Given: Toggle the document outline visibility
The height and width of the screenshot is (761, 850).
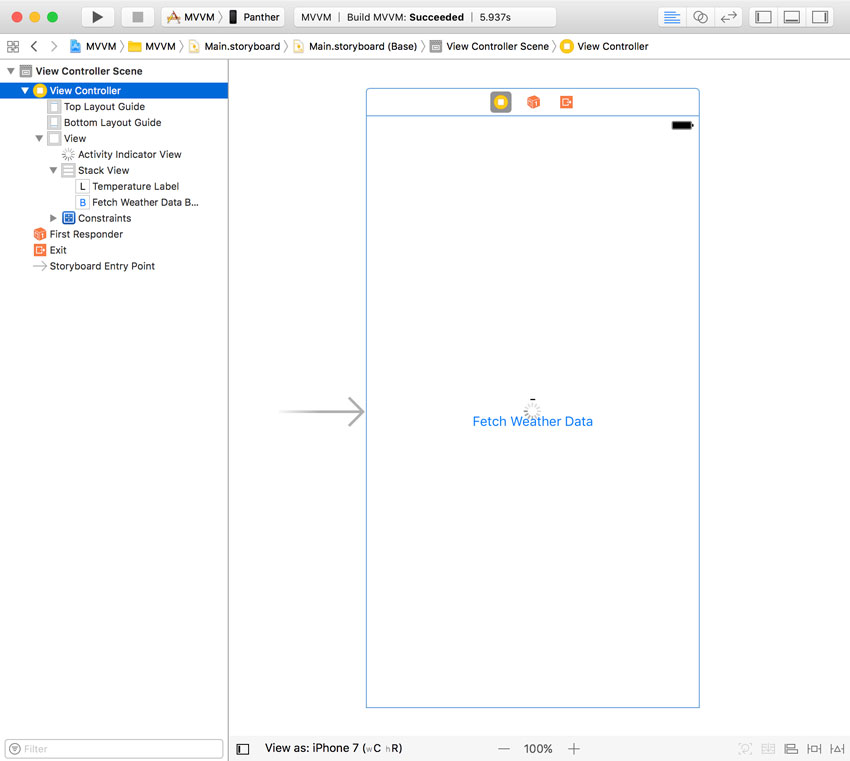Looking at the screenshot, I should (x=243, y=749).
